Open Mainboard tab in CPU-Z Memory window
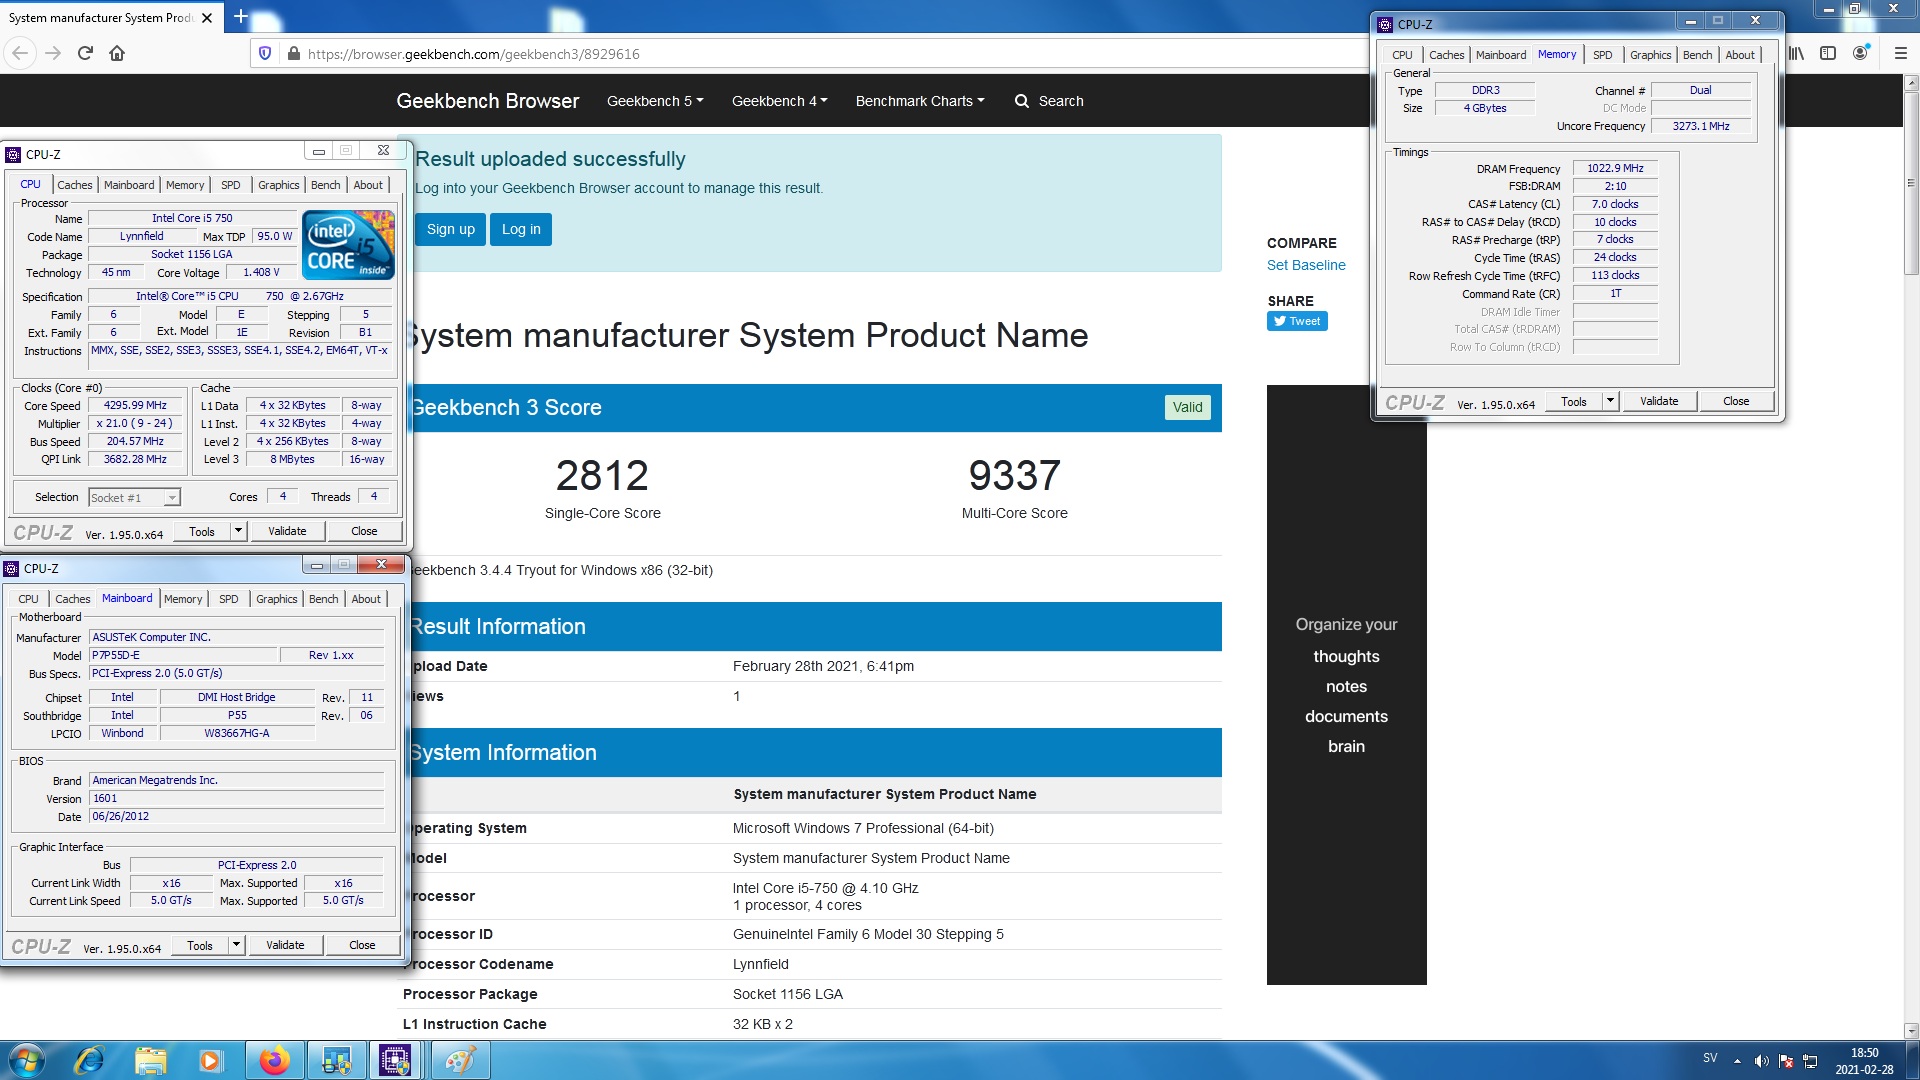Viewport: 1920px width, 1080px height. [1501, 55]
